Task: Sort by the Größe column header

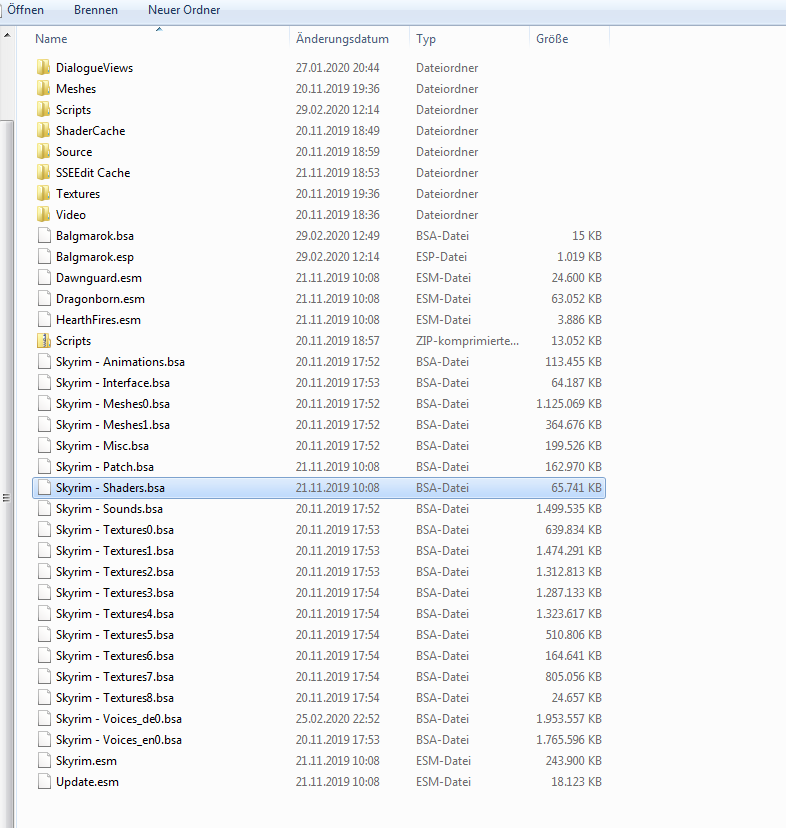Action: pos(552,39)
